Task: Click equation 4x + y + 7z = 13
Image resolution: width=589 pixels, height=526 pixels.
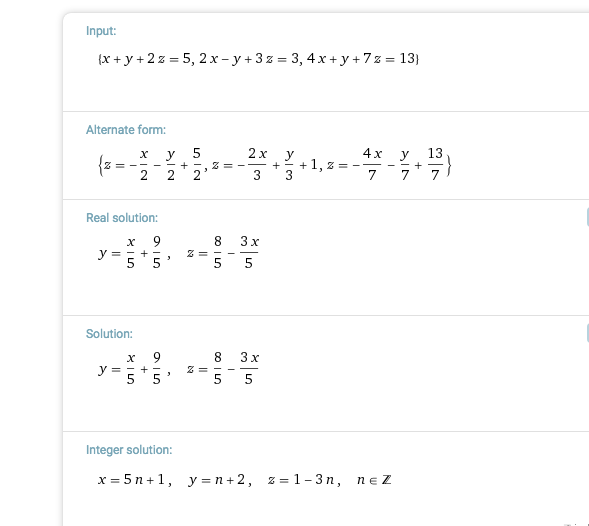Action: tap(361, 59)
